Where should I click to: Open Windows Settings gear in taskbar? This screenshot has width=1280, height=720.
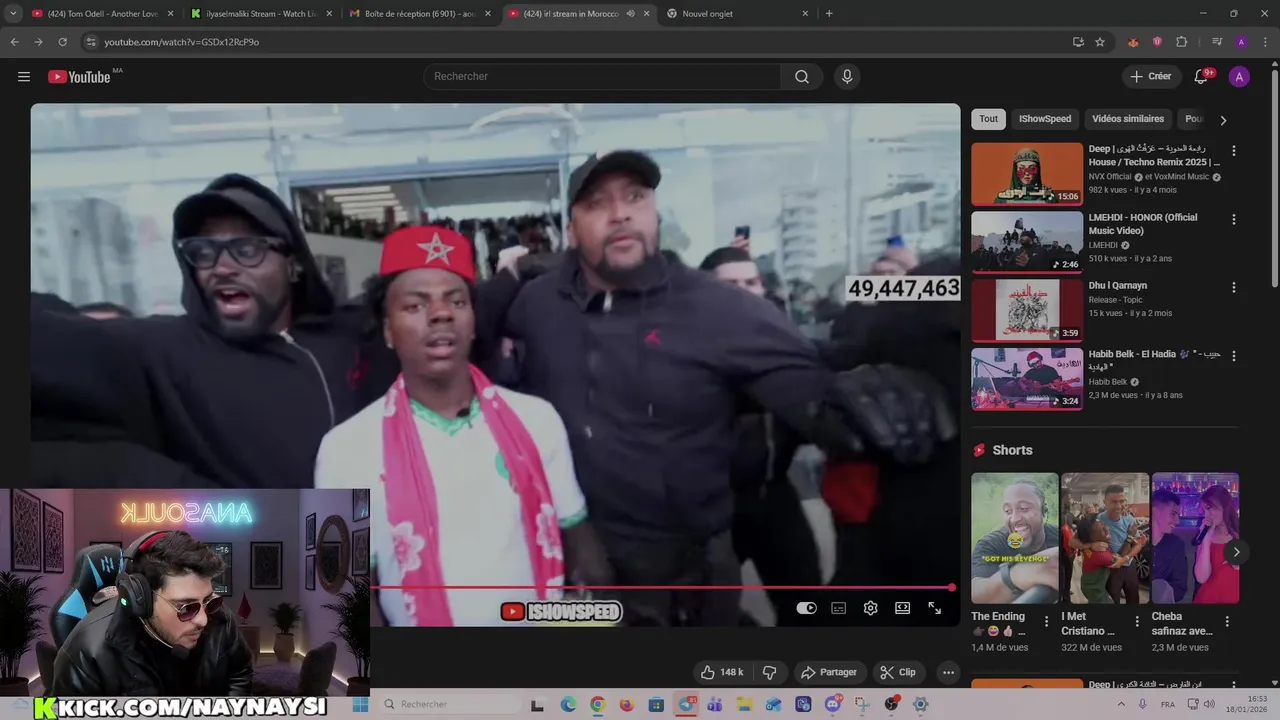tap(921, 704)
